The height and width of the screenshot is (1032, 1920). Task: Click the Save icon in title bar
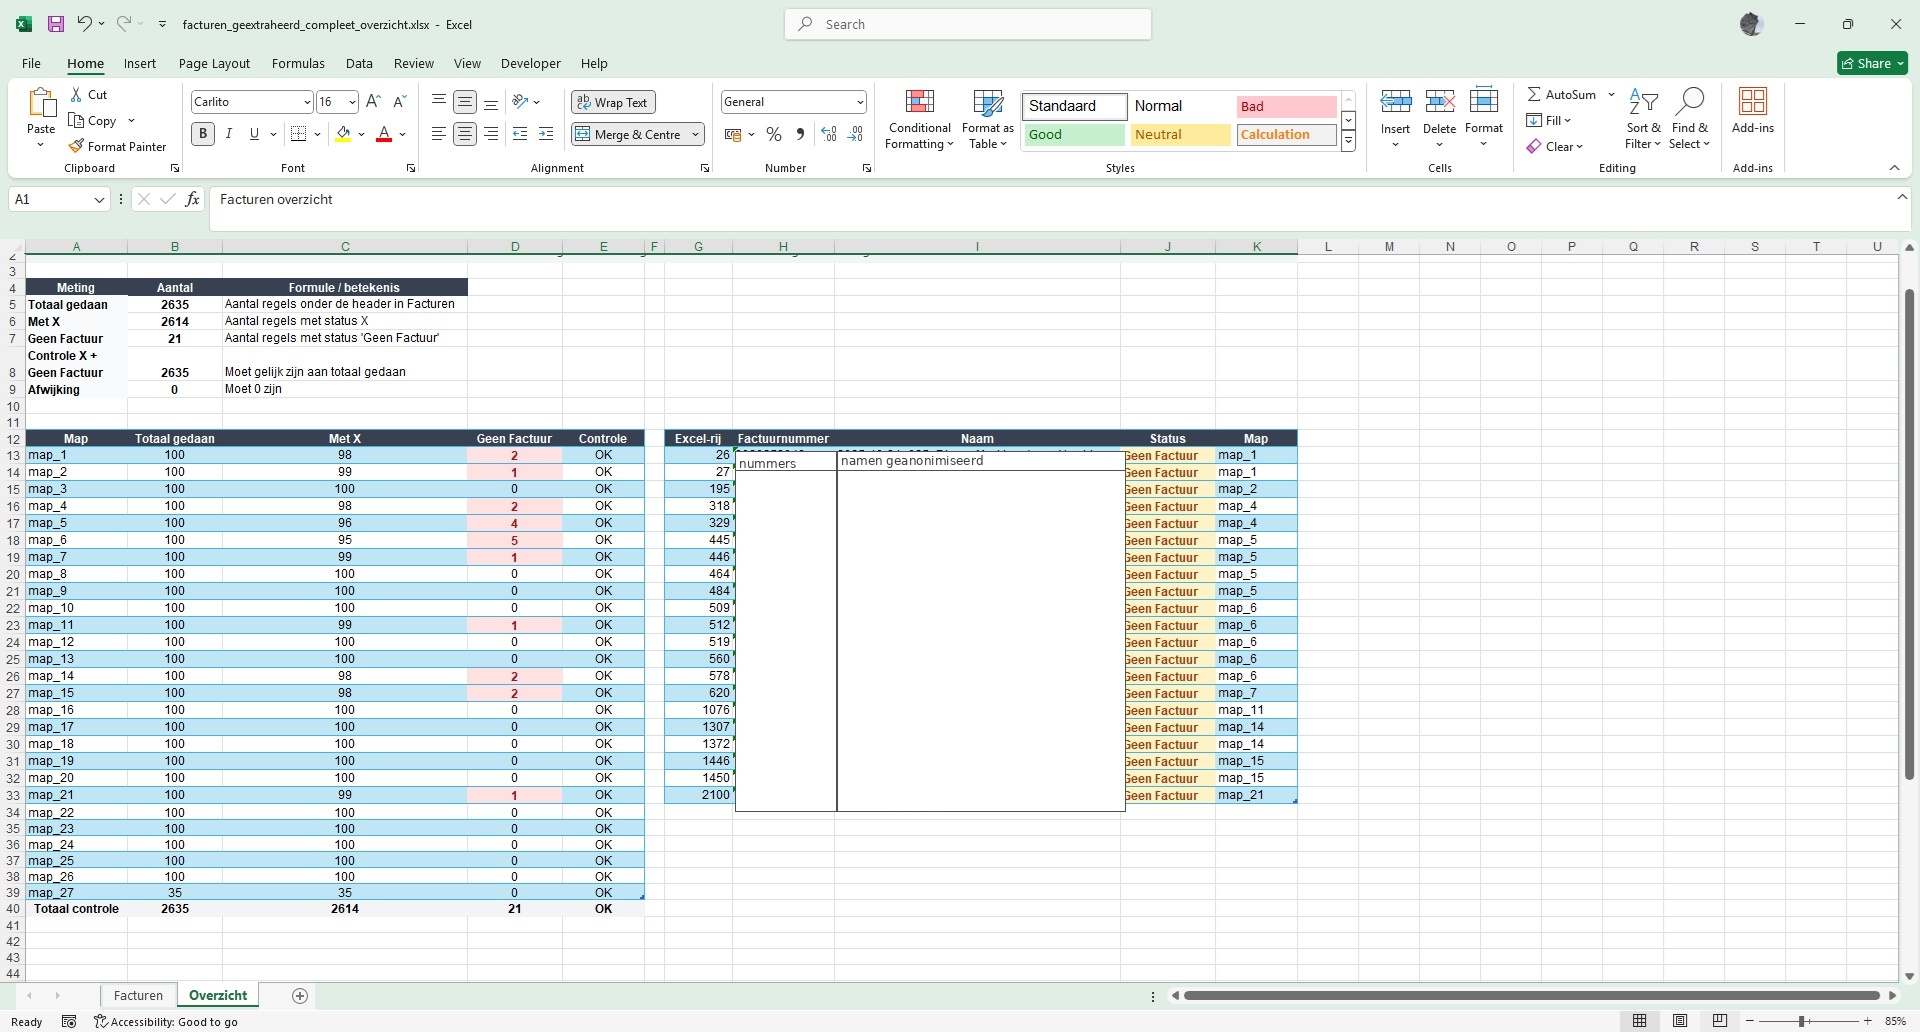tap(56, 24)
